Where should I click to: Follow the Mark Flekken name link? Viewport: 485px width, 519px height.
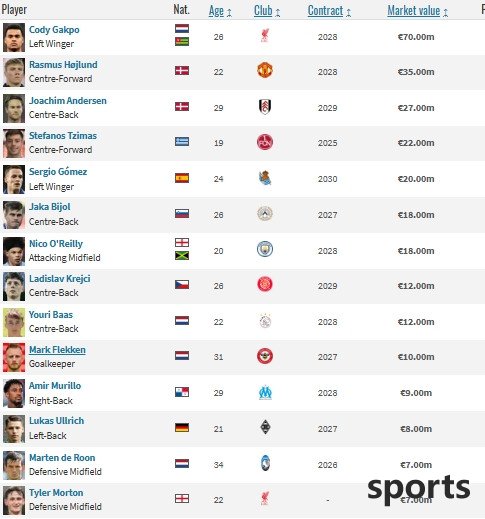pos(57,350)
